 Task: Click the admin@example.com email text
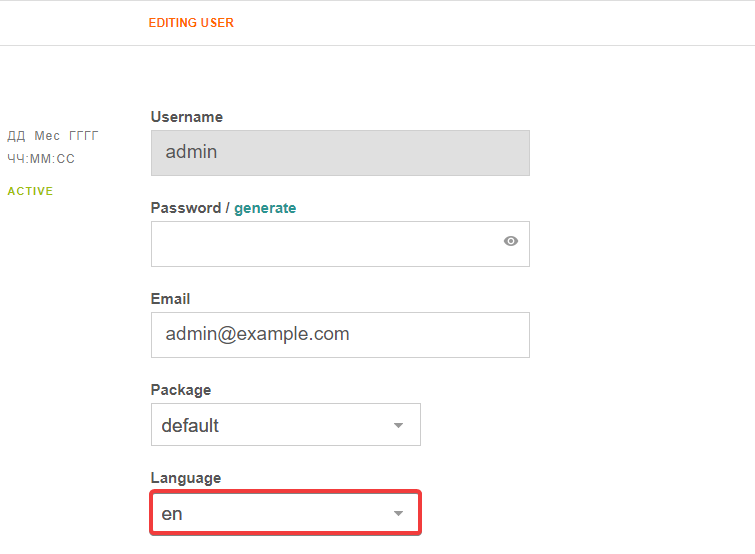pos(258,335)
